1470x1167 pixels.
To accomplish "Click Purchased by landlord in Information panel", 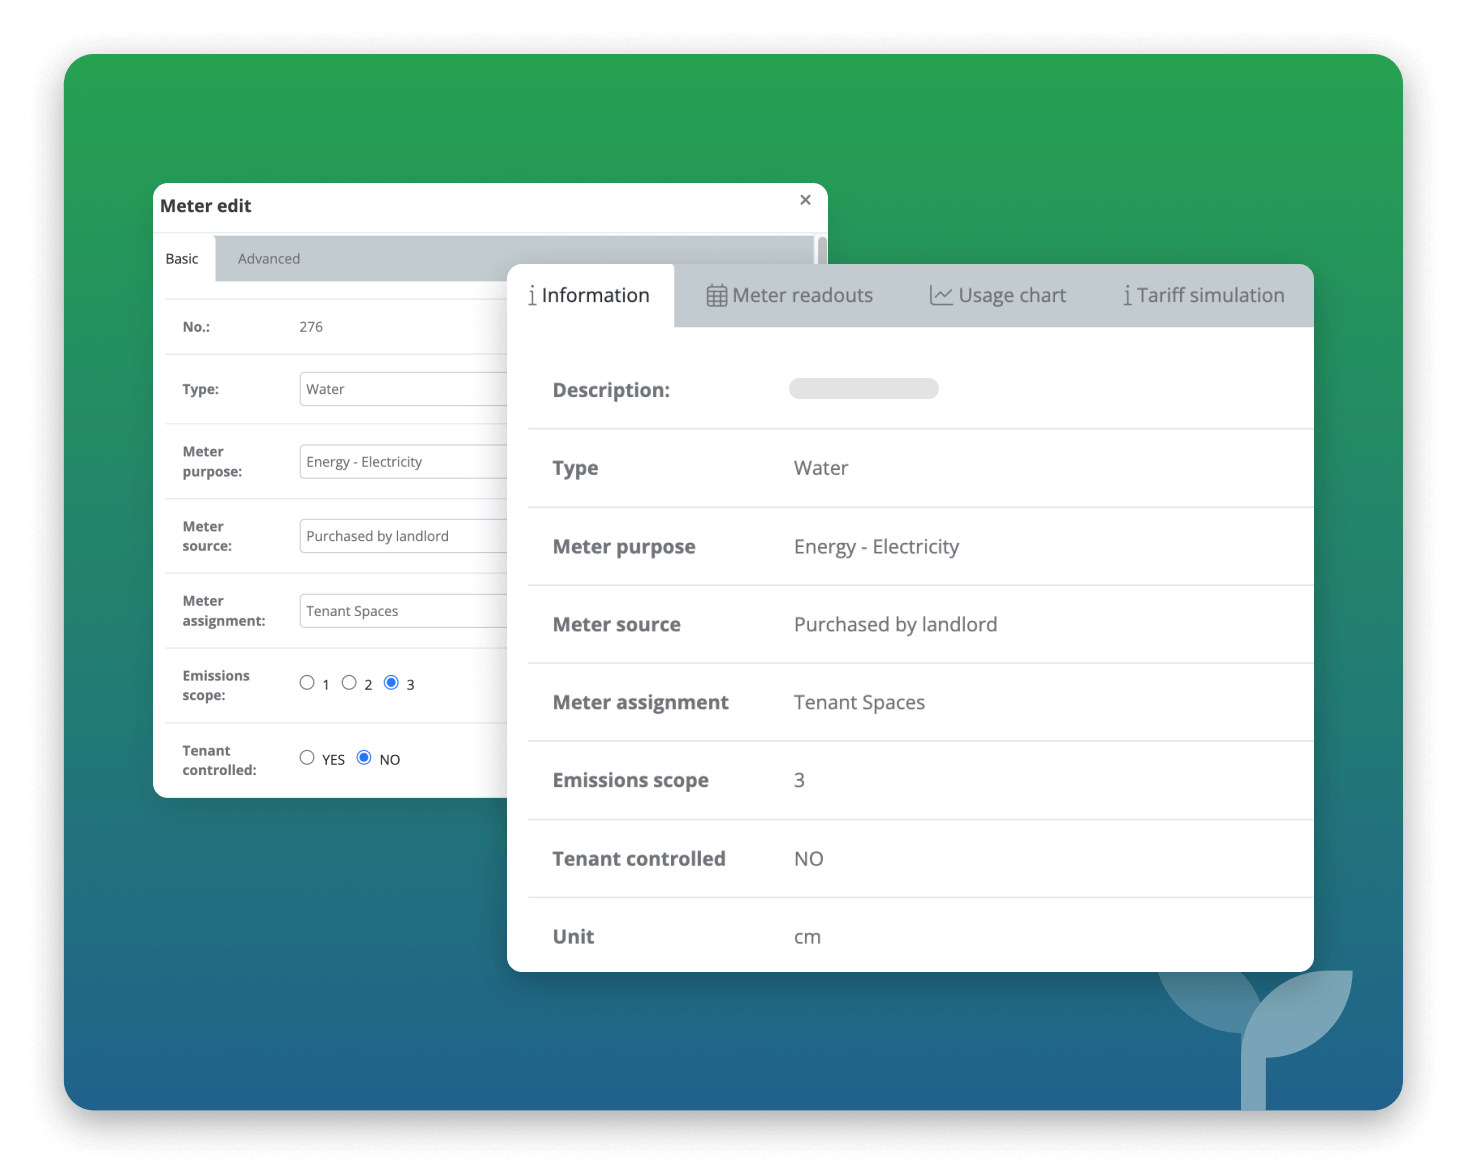I will [895, 625].
